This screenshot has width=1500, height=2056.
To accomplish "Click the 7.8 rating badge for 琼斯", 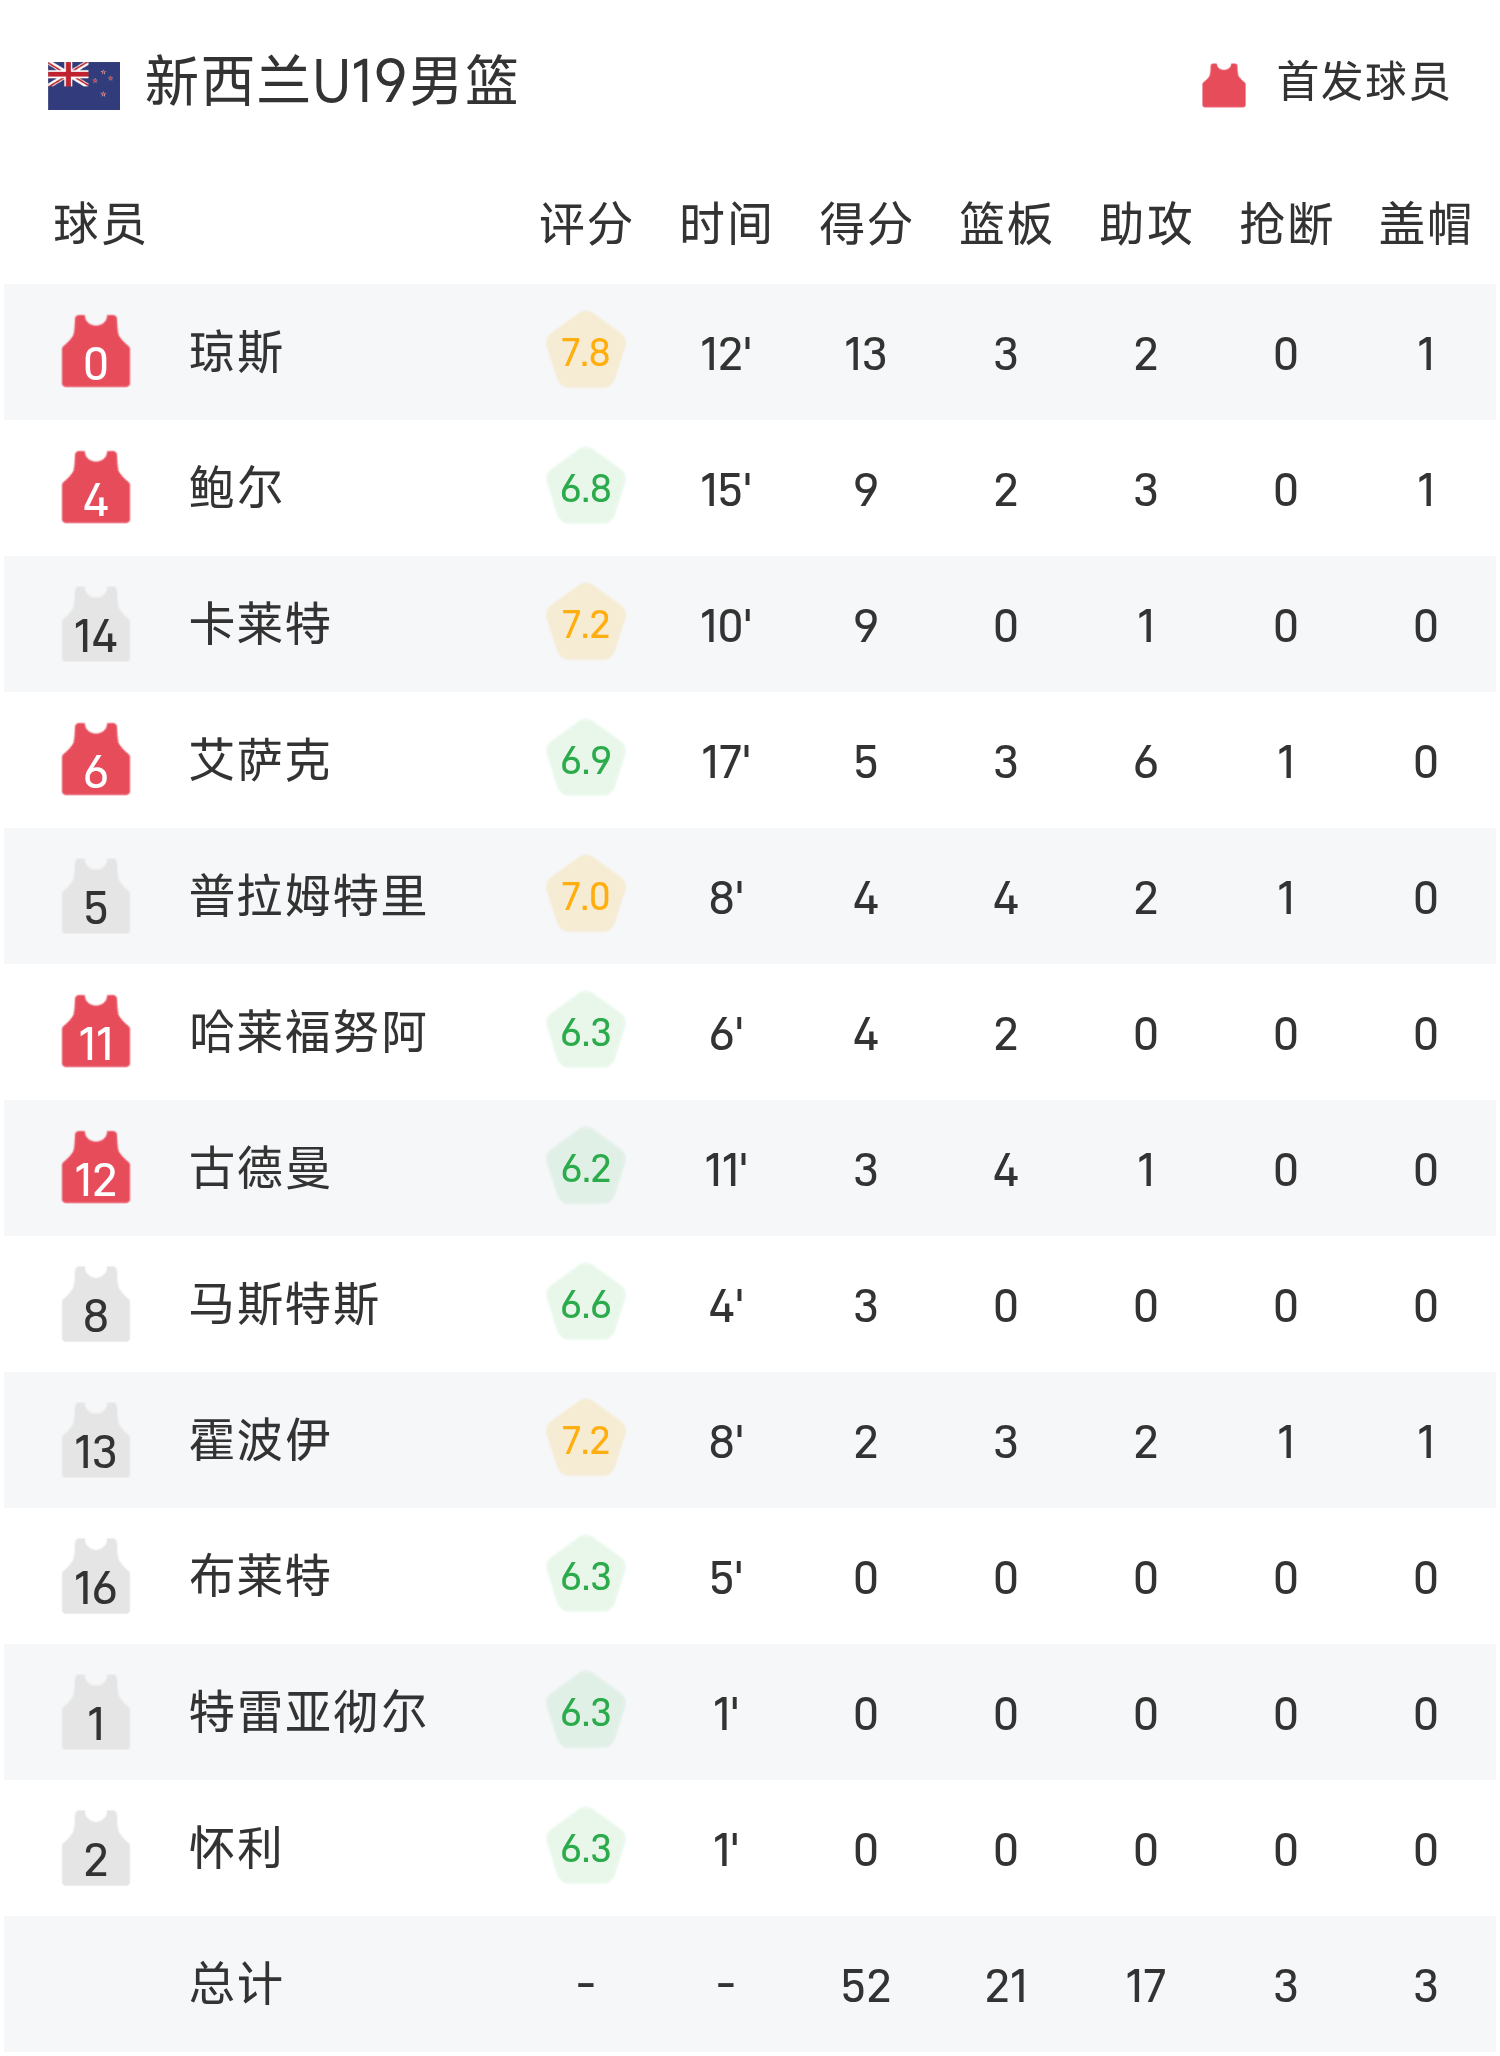I will tap(586, 352).
